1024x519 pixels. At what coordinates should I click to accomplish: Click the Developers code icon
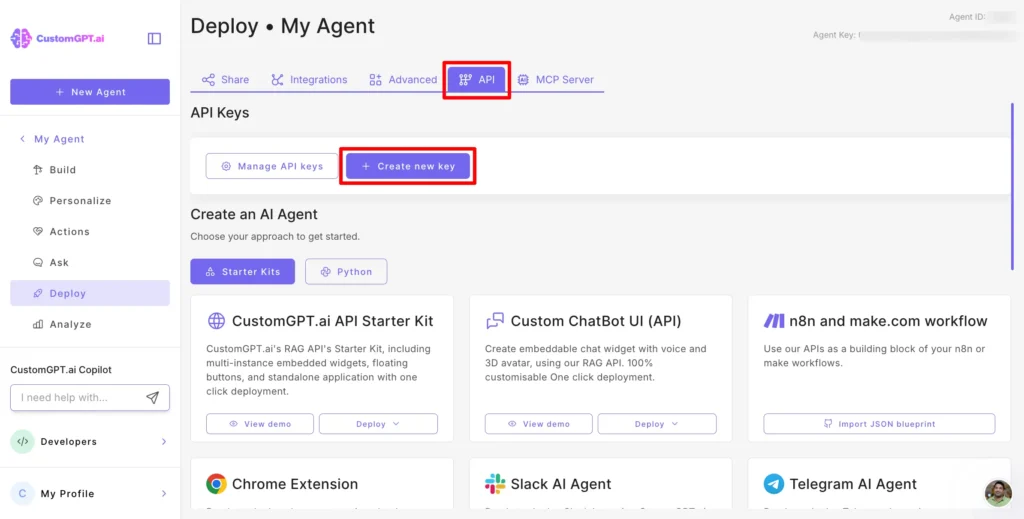(22, 442)
